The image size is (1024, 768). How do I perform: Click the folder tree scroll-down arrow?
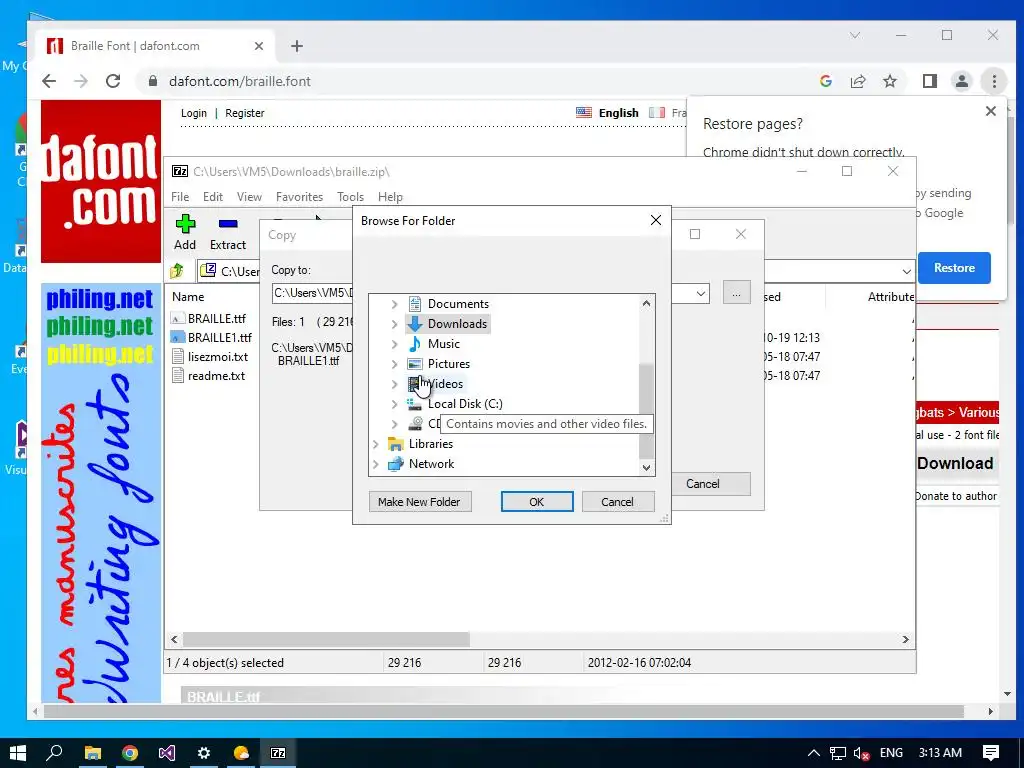pyautogui.click(x=646, y=468)
